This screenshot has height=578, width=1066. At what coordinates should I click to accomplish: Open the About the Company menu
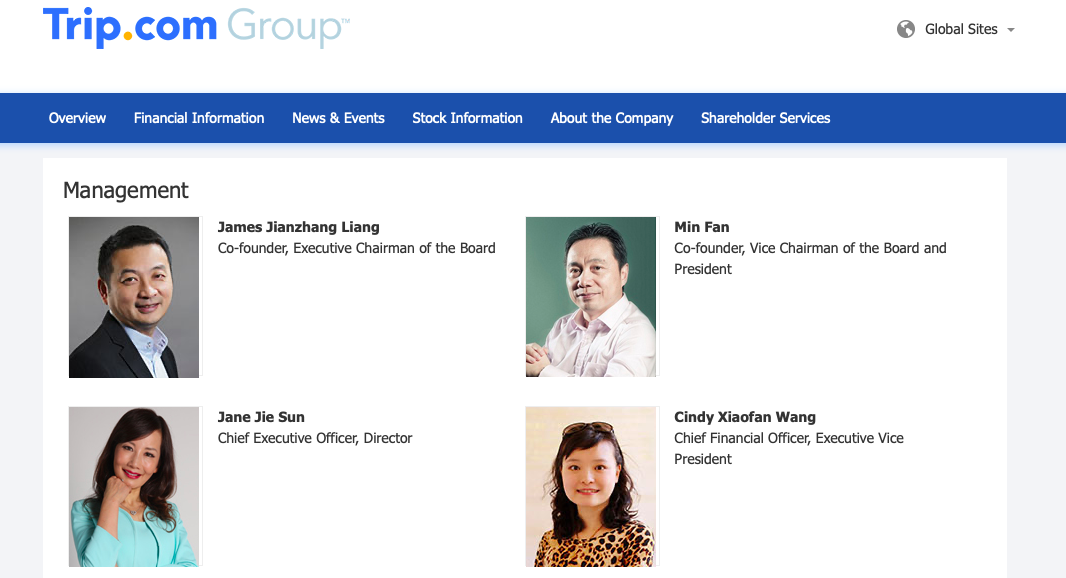pos(612,118)
